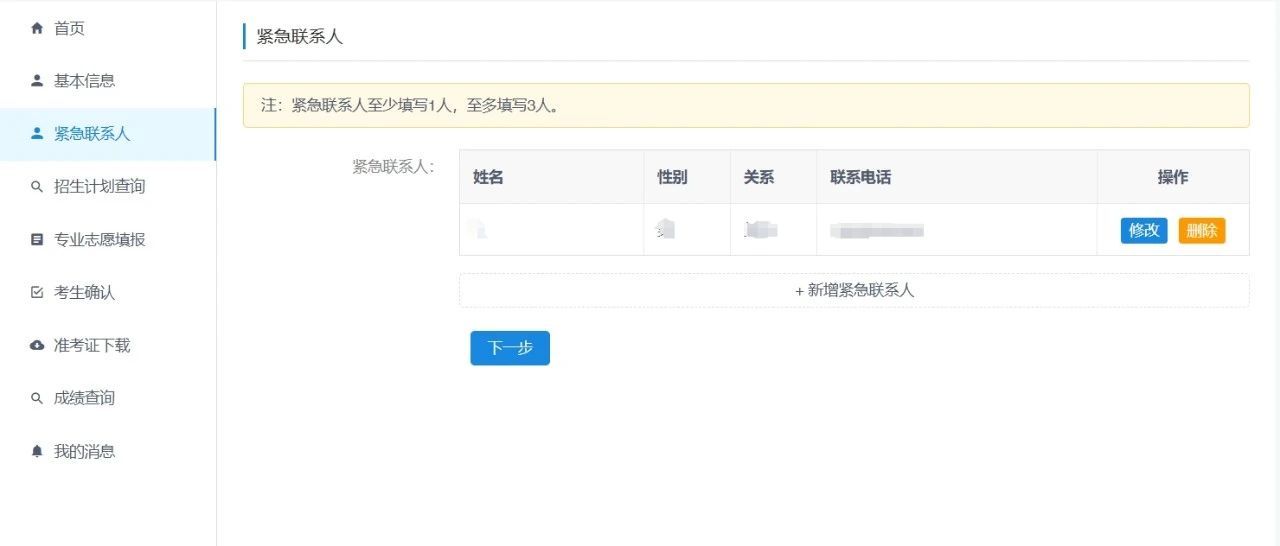Viewport: 1280px width, 546px height.
Task: Click the checkmark icon beside 考生确认
Action: 37,293
